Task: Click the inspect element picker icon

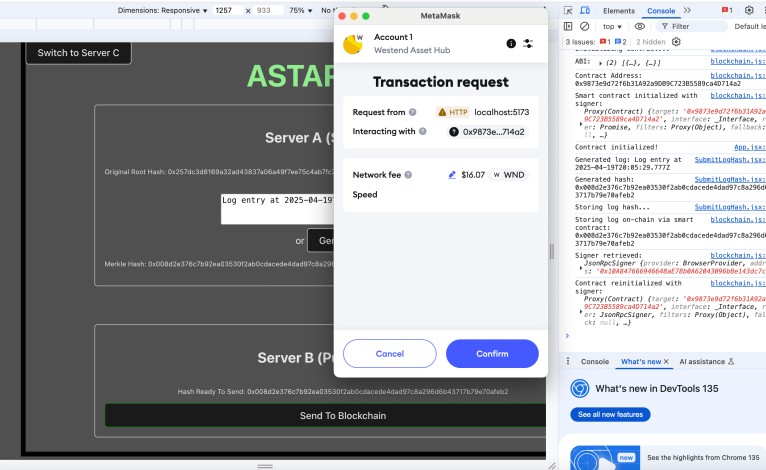Action: tap(568, 10)
